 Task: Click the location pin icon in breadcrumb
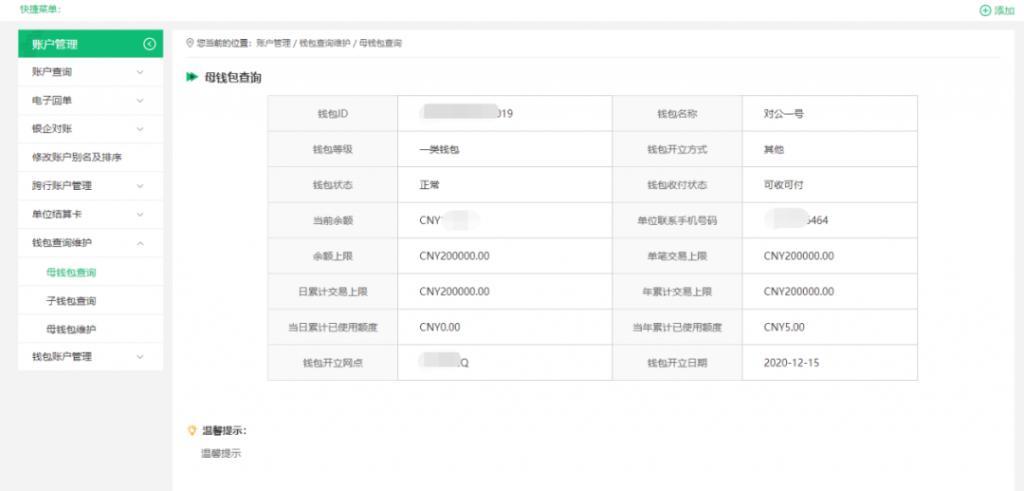click(190, 44)
